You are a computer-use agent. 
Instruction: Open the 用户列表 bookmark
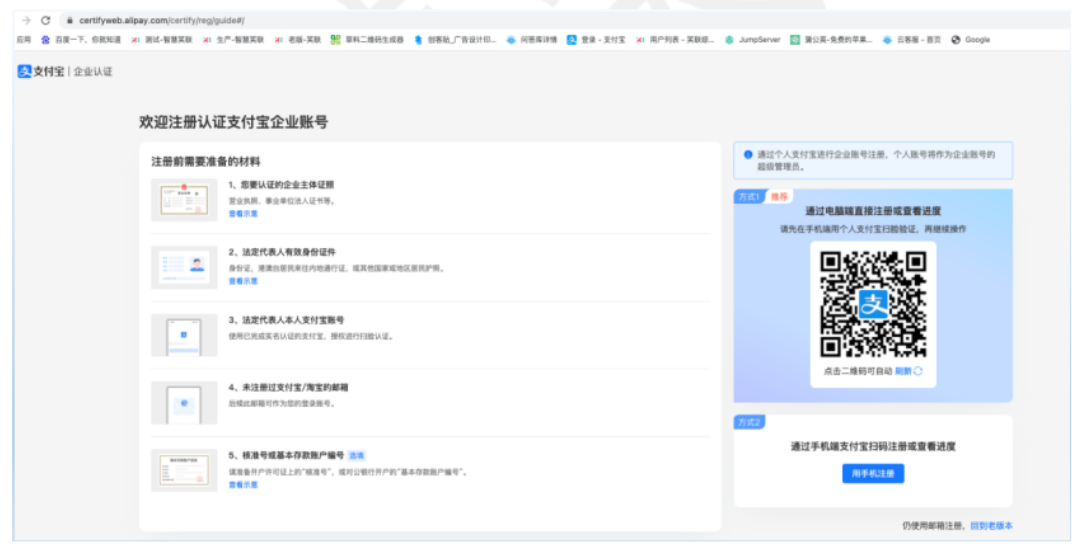coord(675,40)
